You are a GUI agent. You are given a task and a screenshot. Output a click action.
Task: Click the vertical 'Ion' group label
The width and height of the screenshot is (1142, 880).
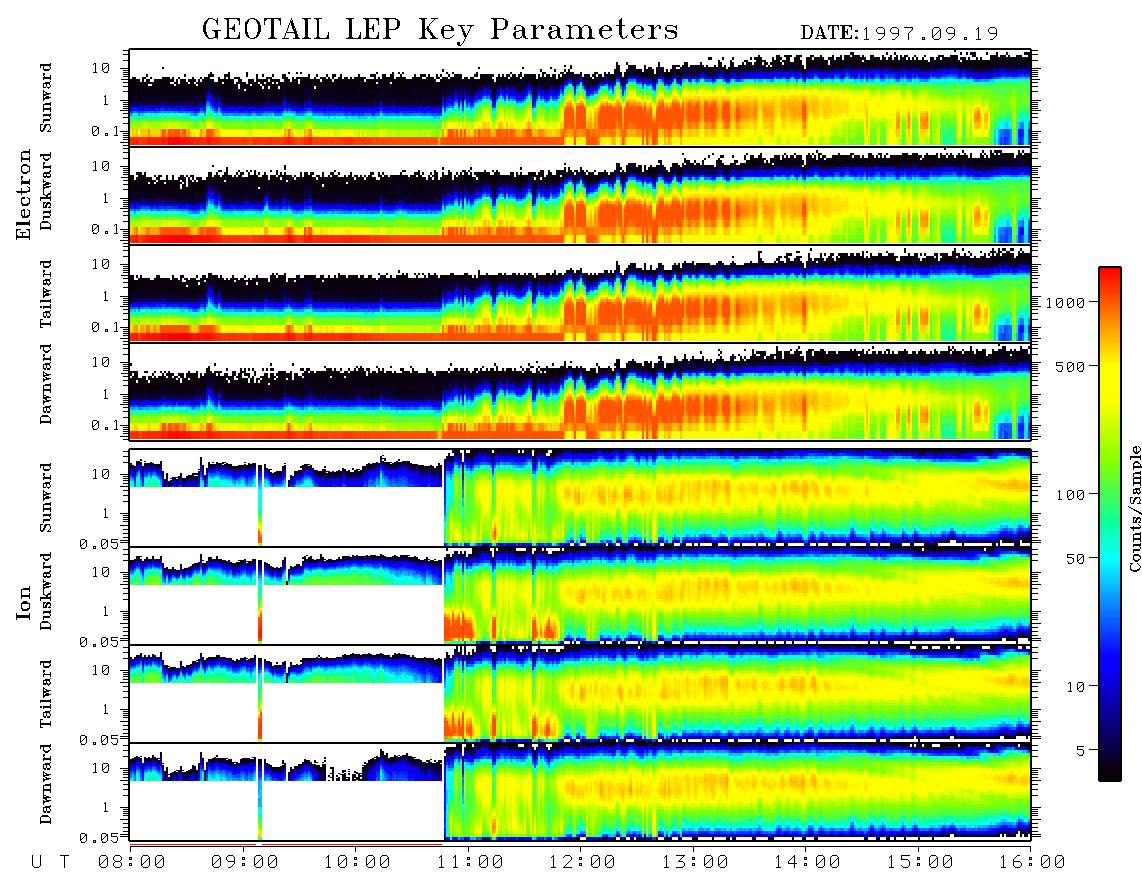click(24, 602)
